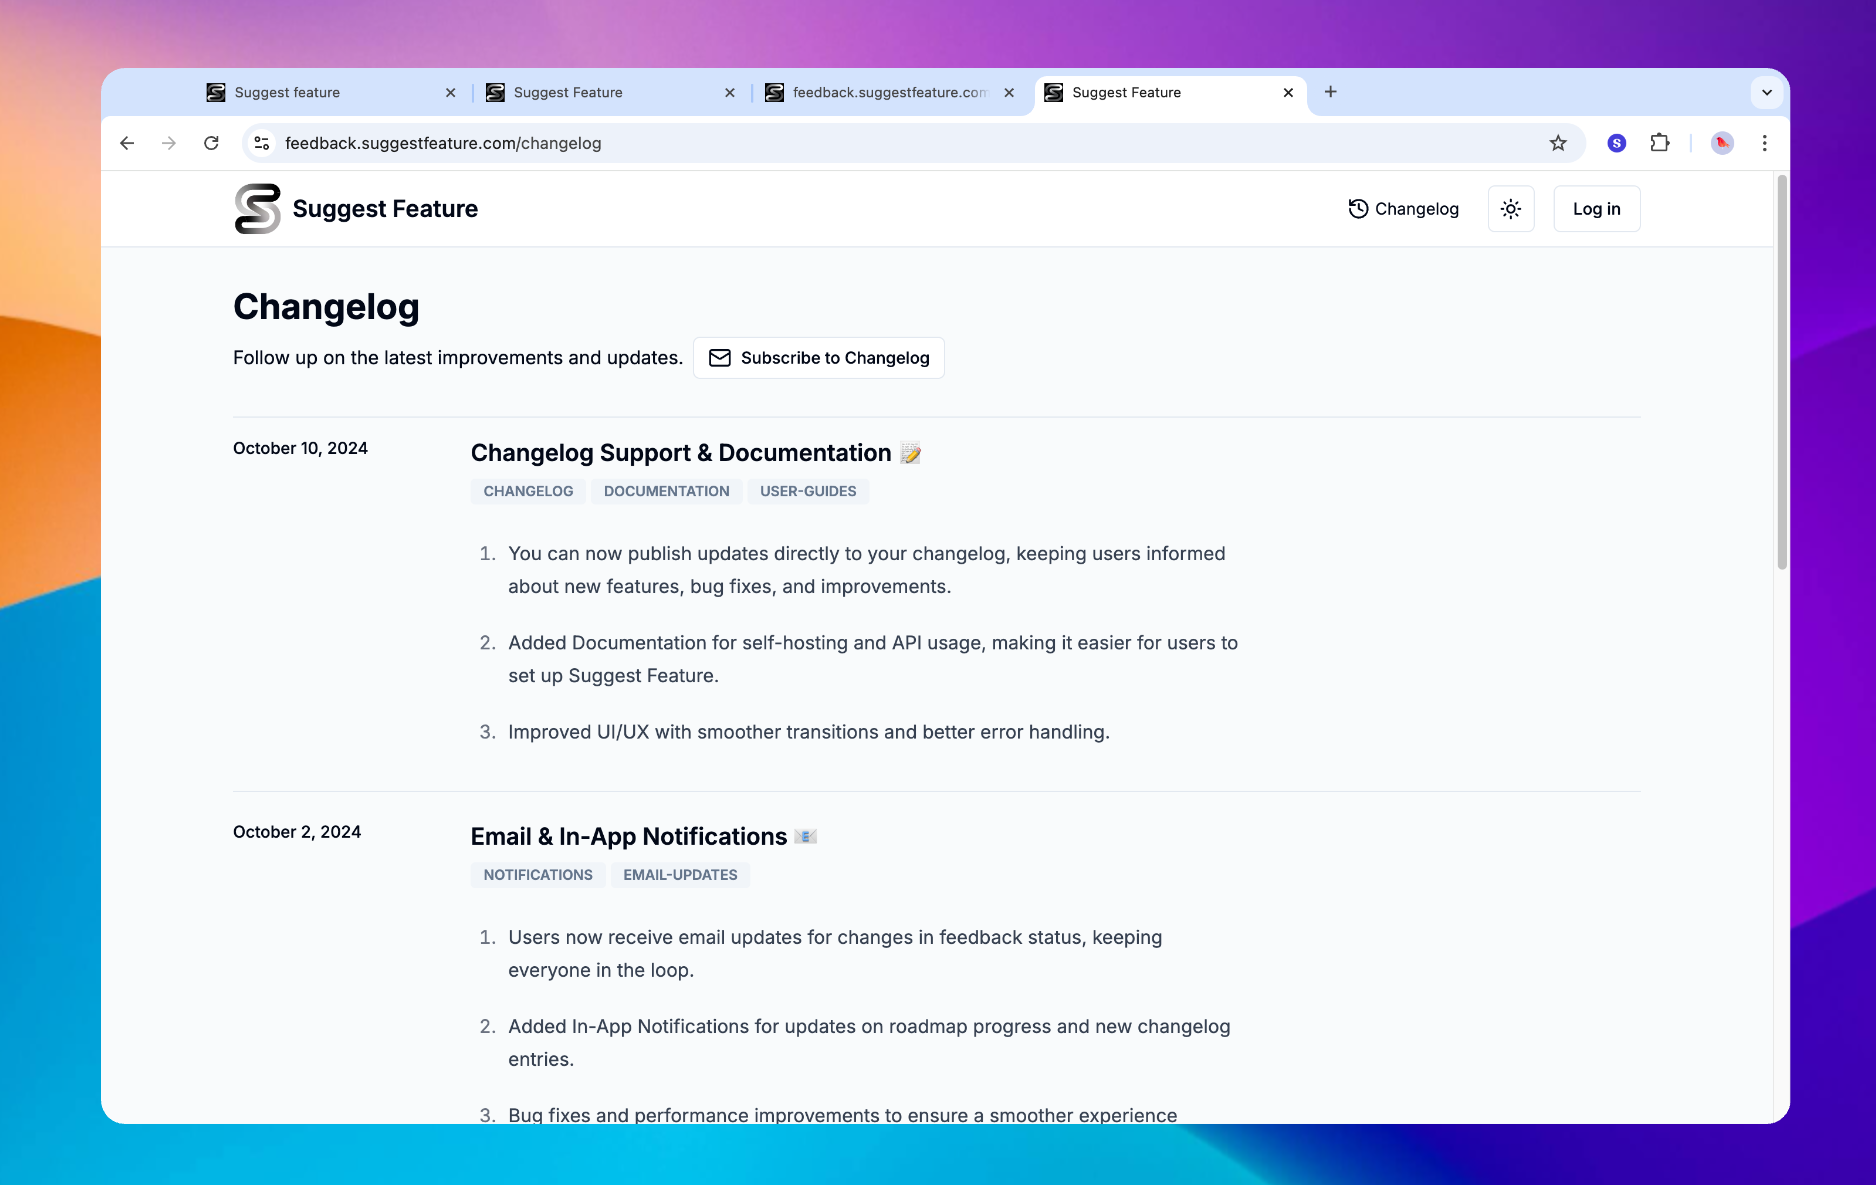Close the active Suggest Feature tab
The width and height of the screenshot is (1876, 1185).
coord(1288,93)
